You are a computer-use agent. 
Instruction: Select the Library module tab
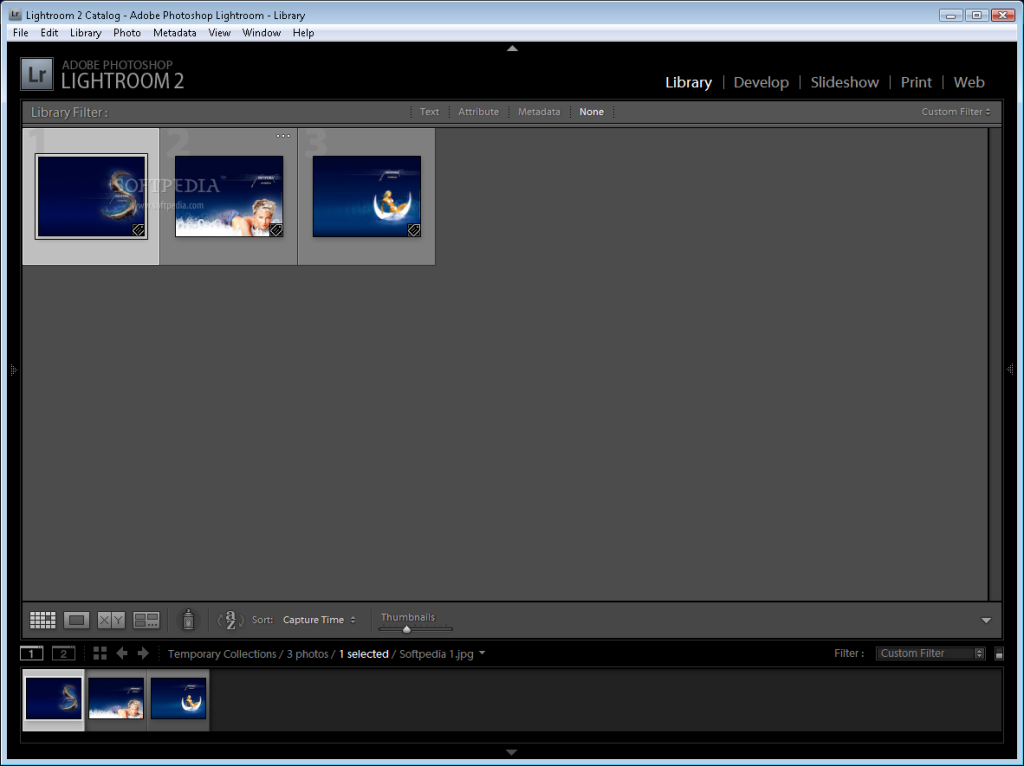(x=688, y=82)
